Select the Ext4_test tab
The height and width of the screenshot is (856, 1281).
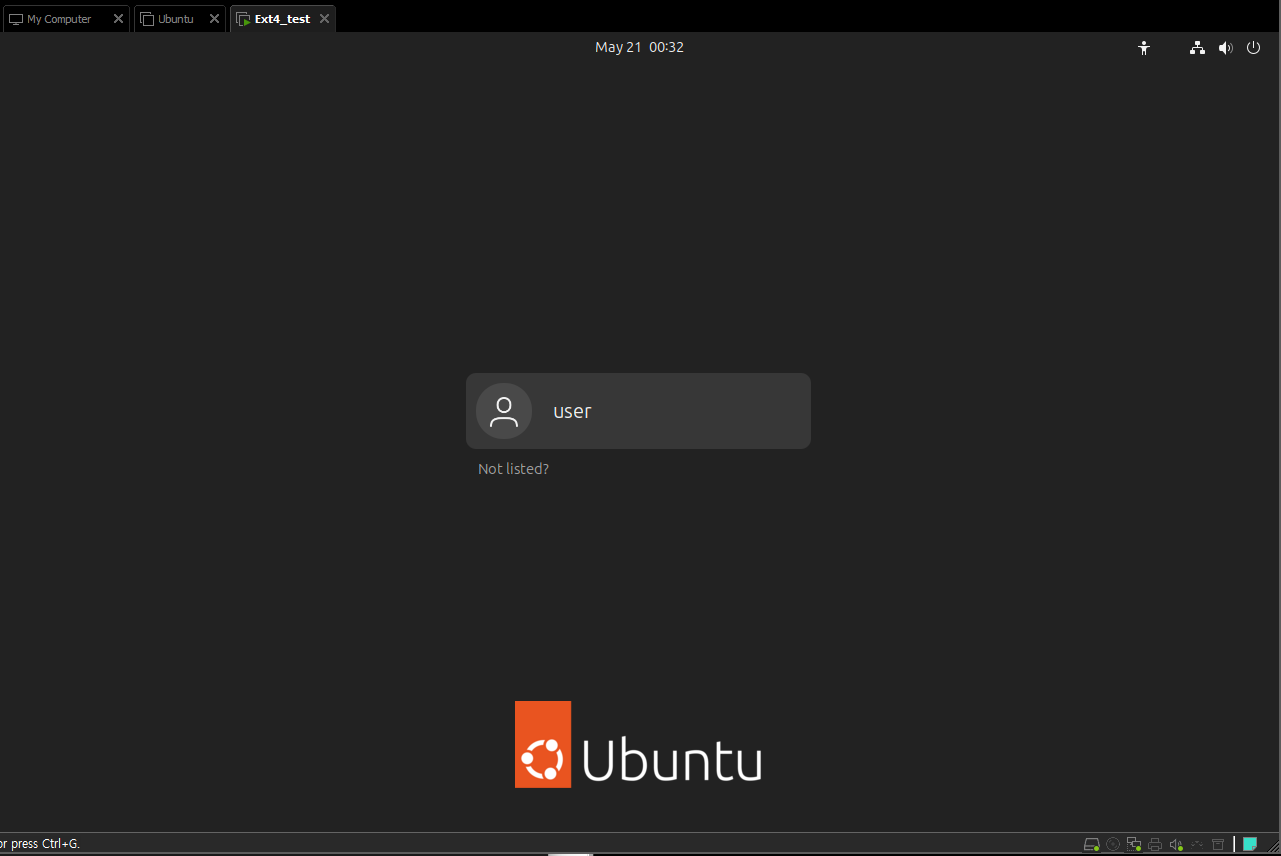(282, 19)
